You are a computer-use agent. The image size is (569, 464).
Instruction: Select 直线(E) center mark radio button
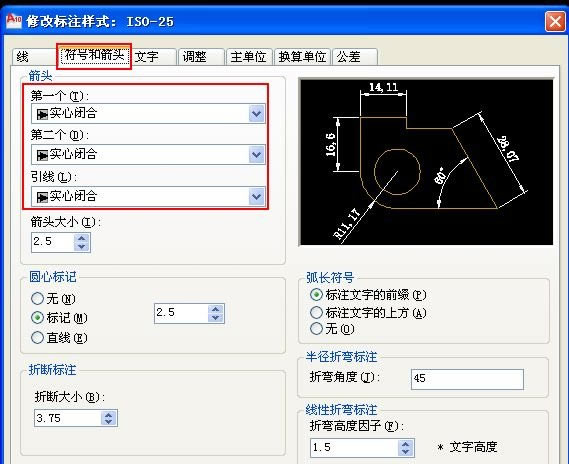[x=37, y=338]
